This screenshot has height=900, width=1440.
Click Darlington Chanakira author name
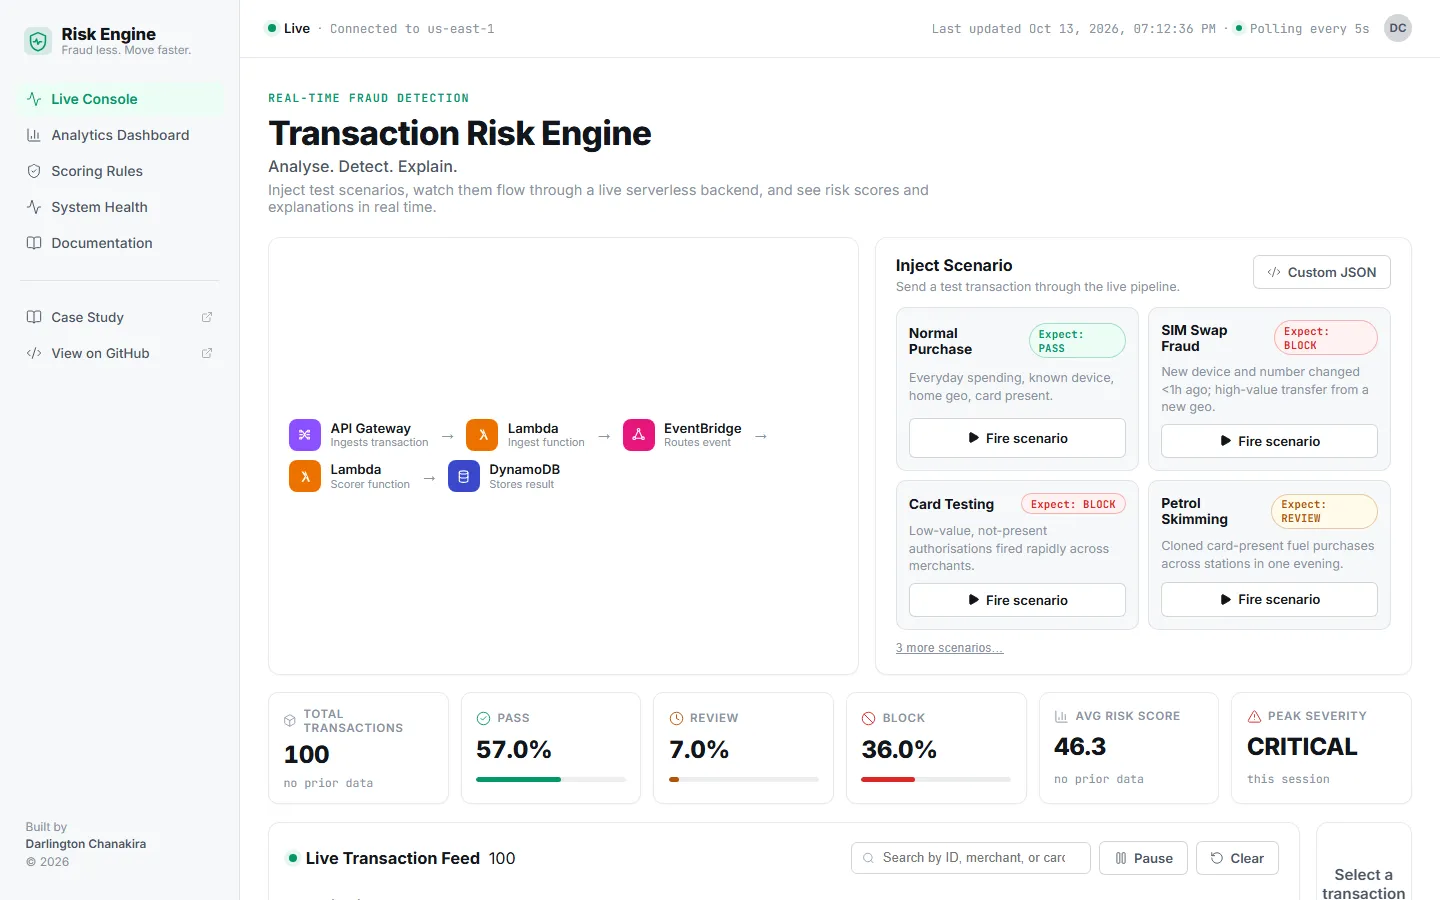click(86, 844)
